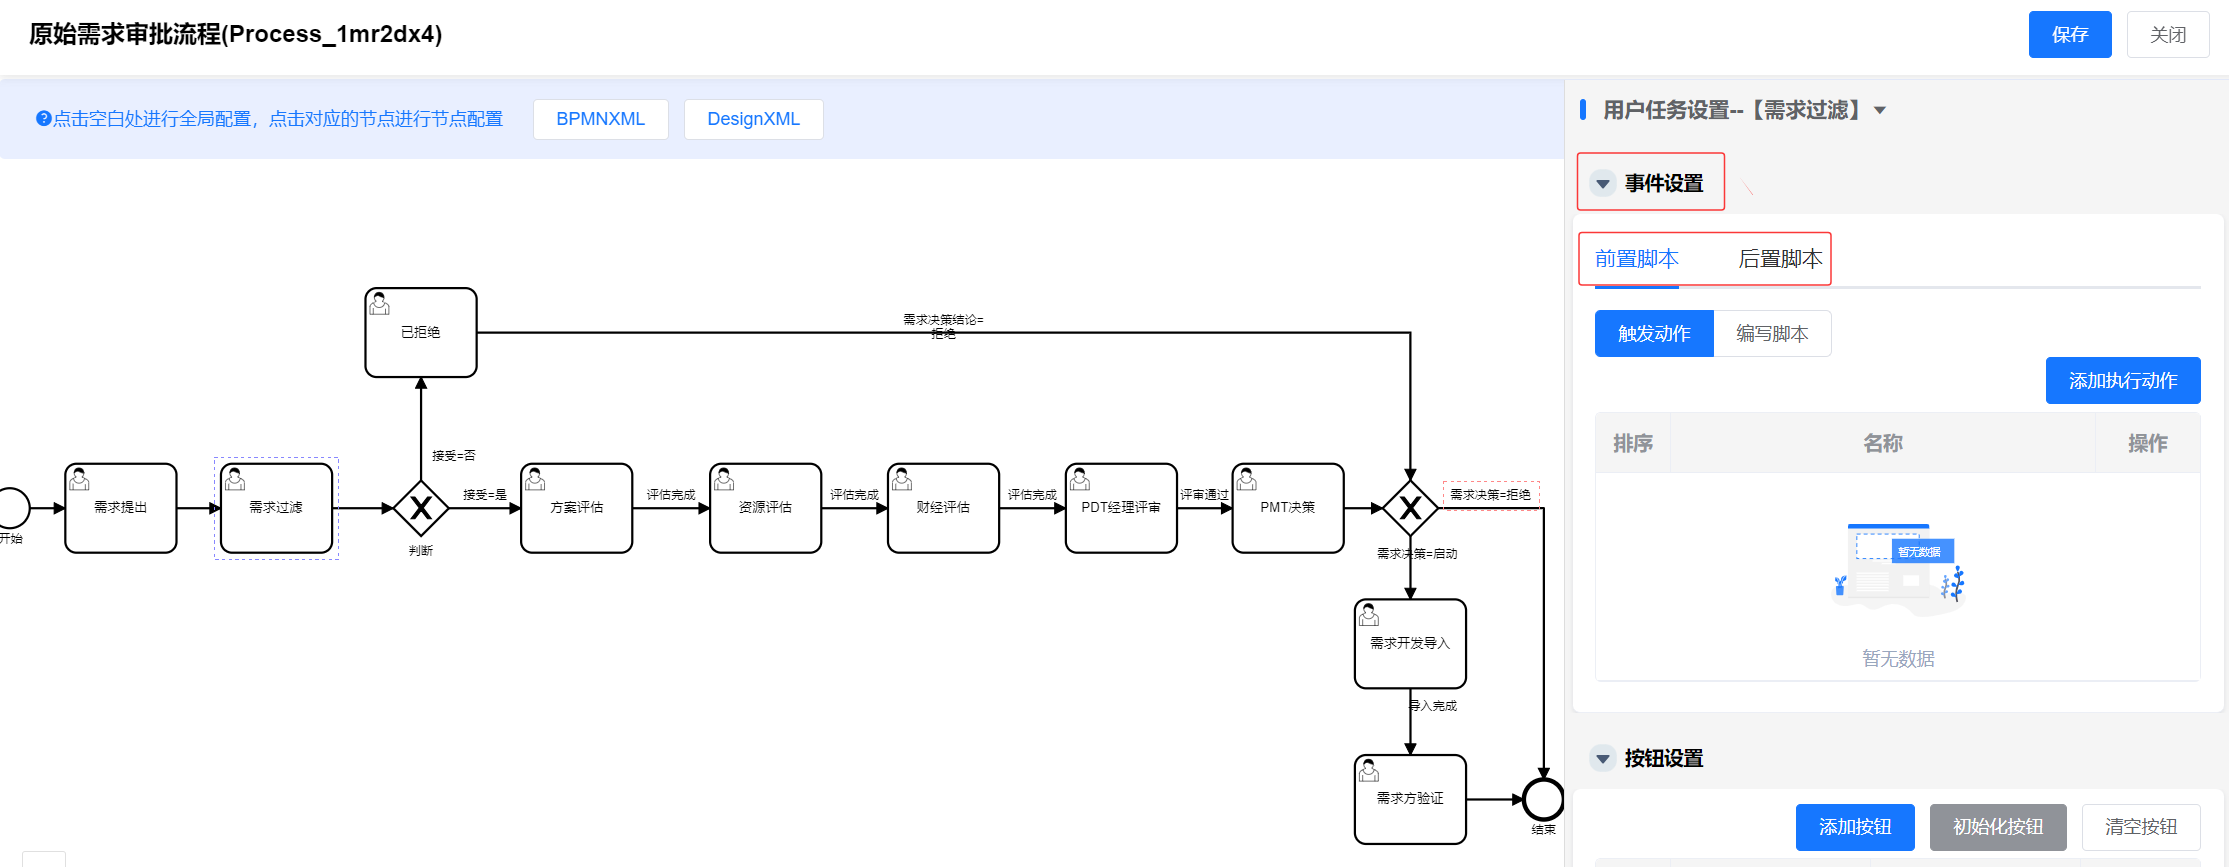
Task: Click the 结束 end event circle
Action: point(1543,799)
